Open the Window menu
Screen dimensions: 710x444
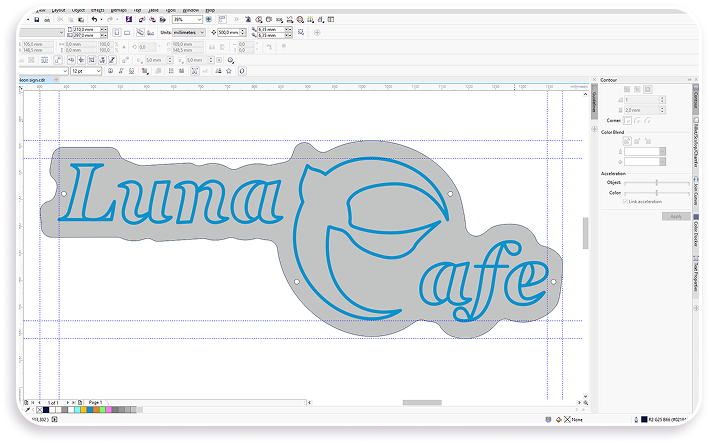click(x=191, y=10)
